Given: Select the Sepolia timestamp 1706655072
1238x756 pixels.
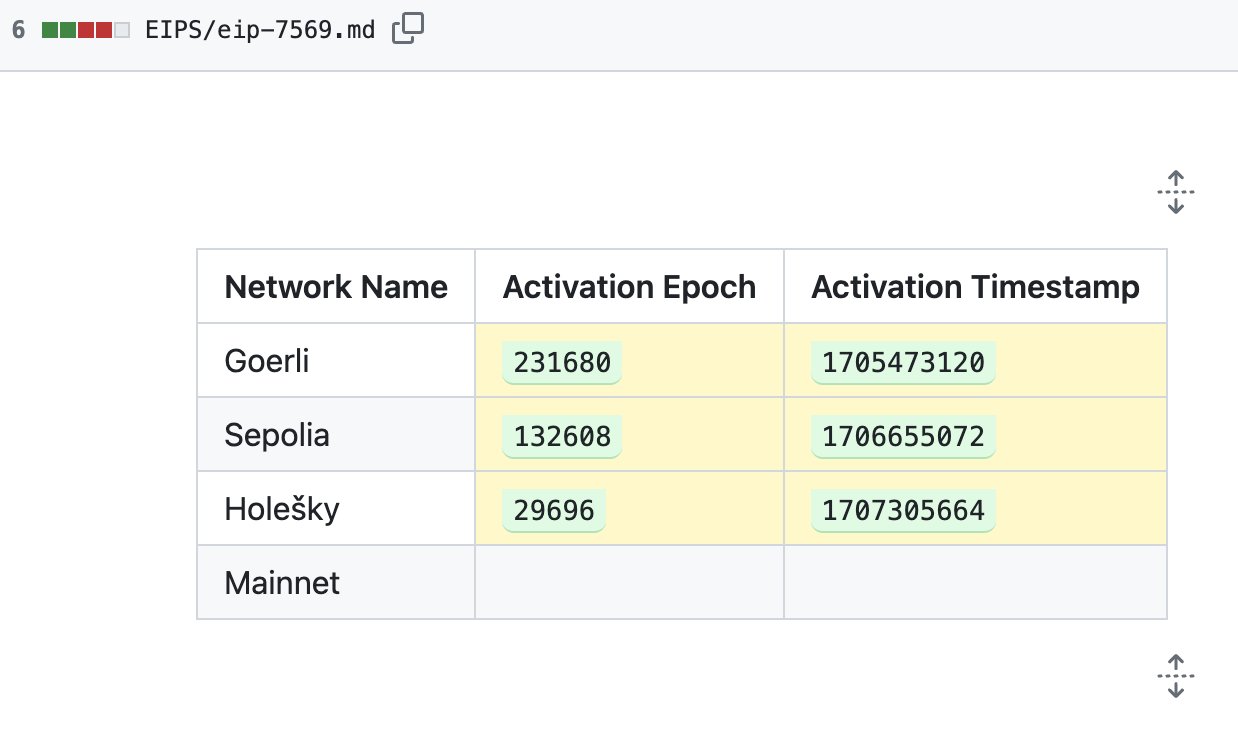Looking at the screenshot, I should [903, 436].
